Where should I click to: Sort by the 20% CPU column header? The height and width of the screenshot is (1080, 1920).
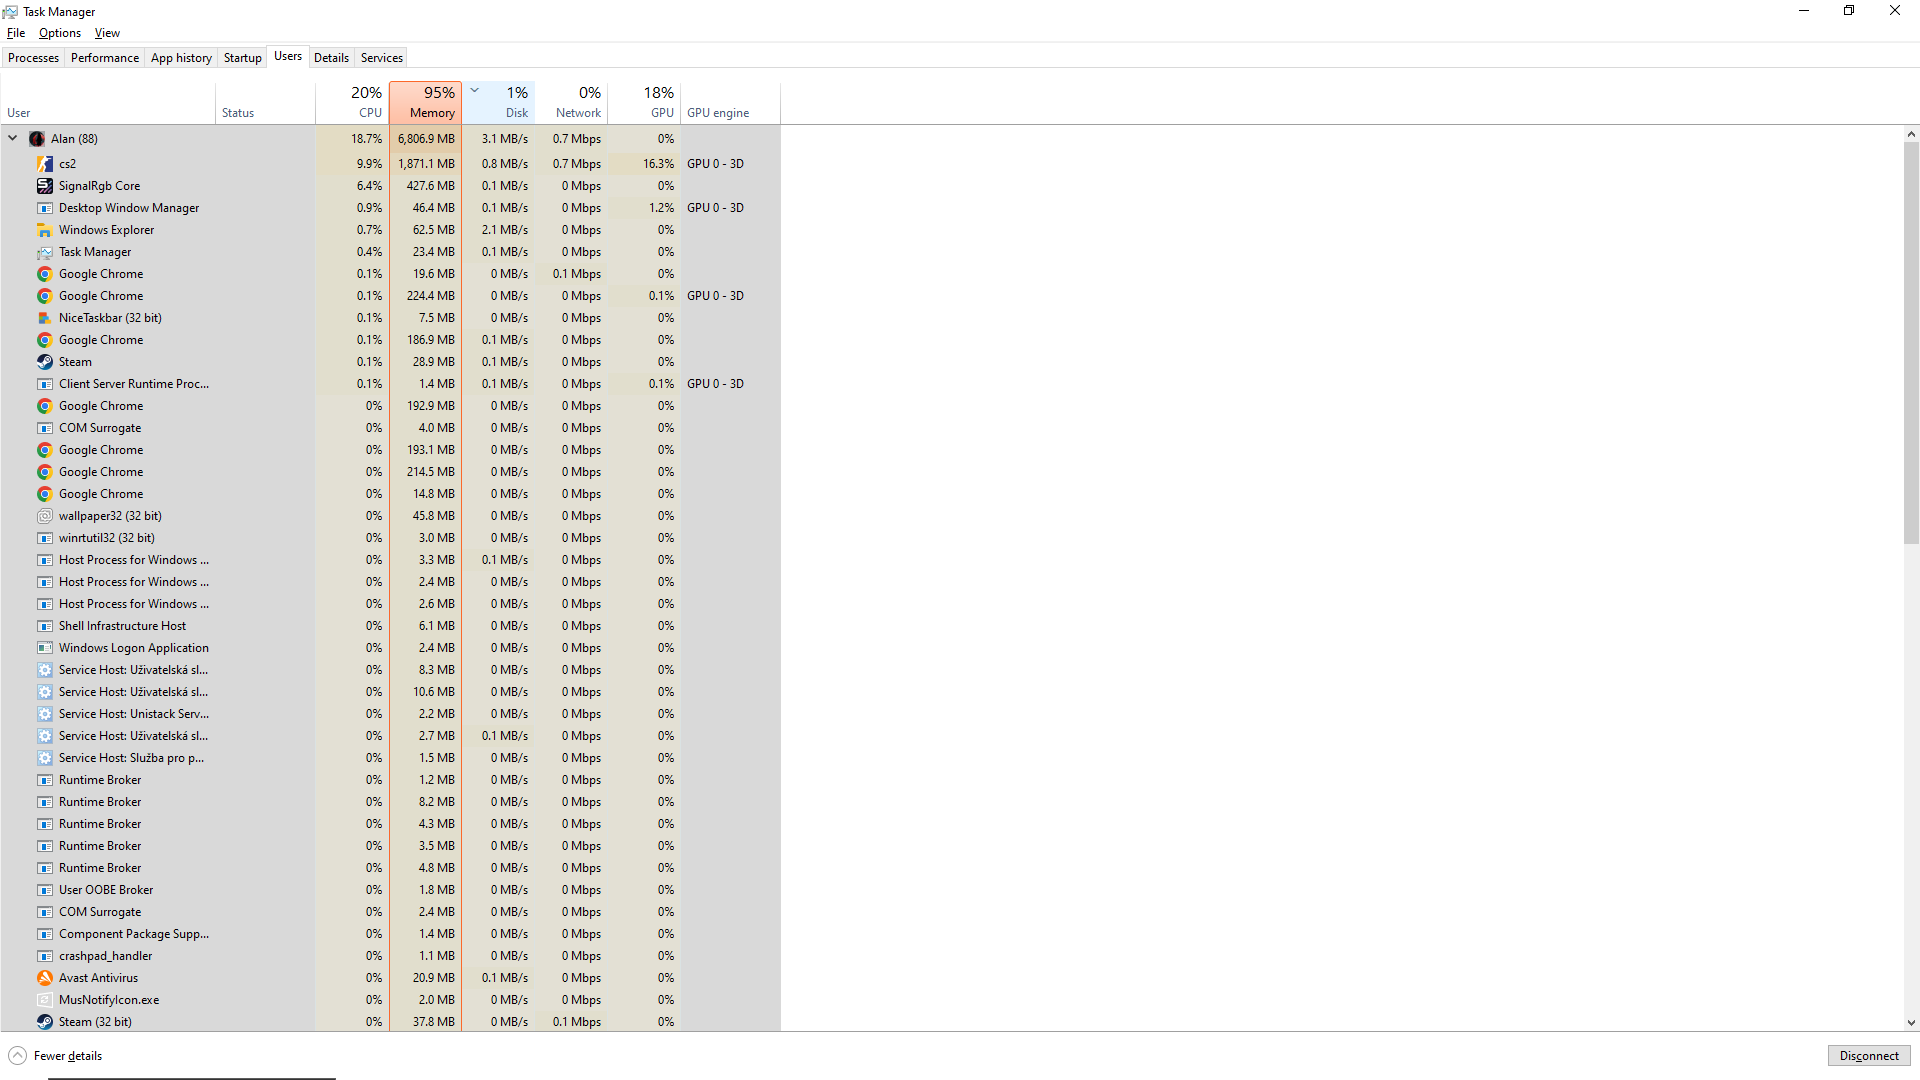point(352,102)
